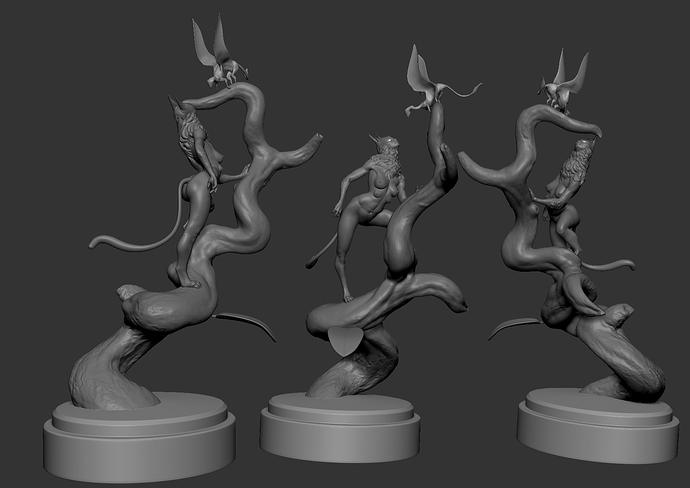Click the winged griffin atop the right sculpture
The height and width of the screenshot is (488, 690).
tap(565, 86)
